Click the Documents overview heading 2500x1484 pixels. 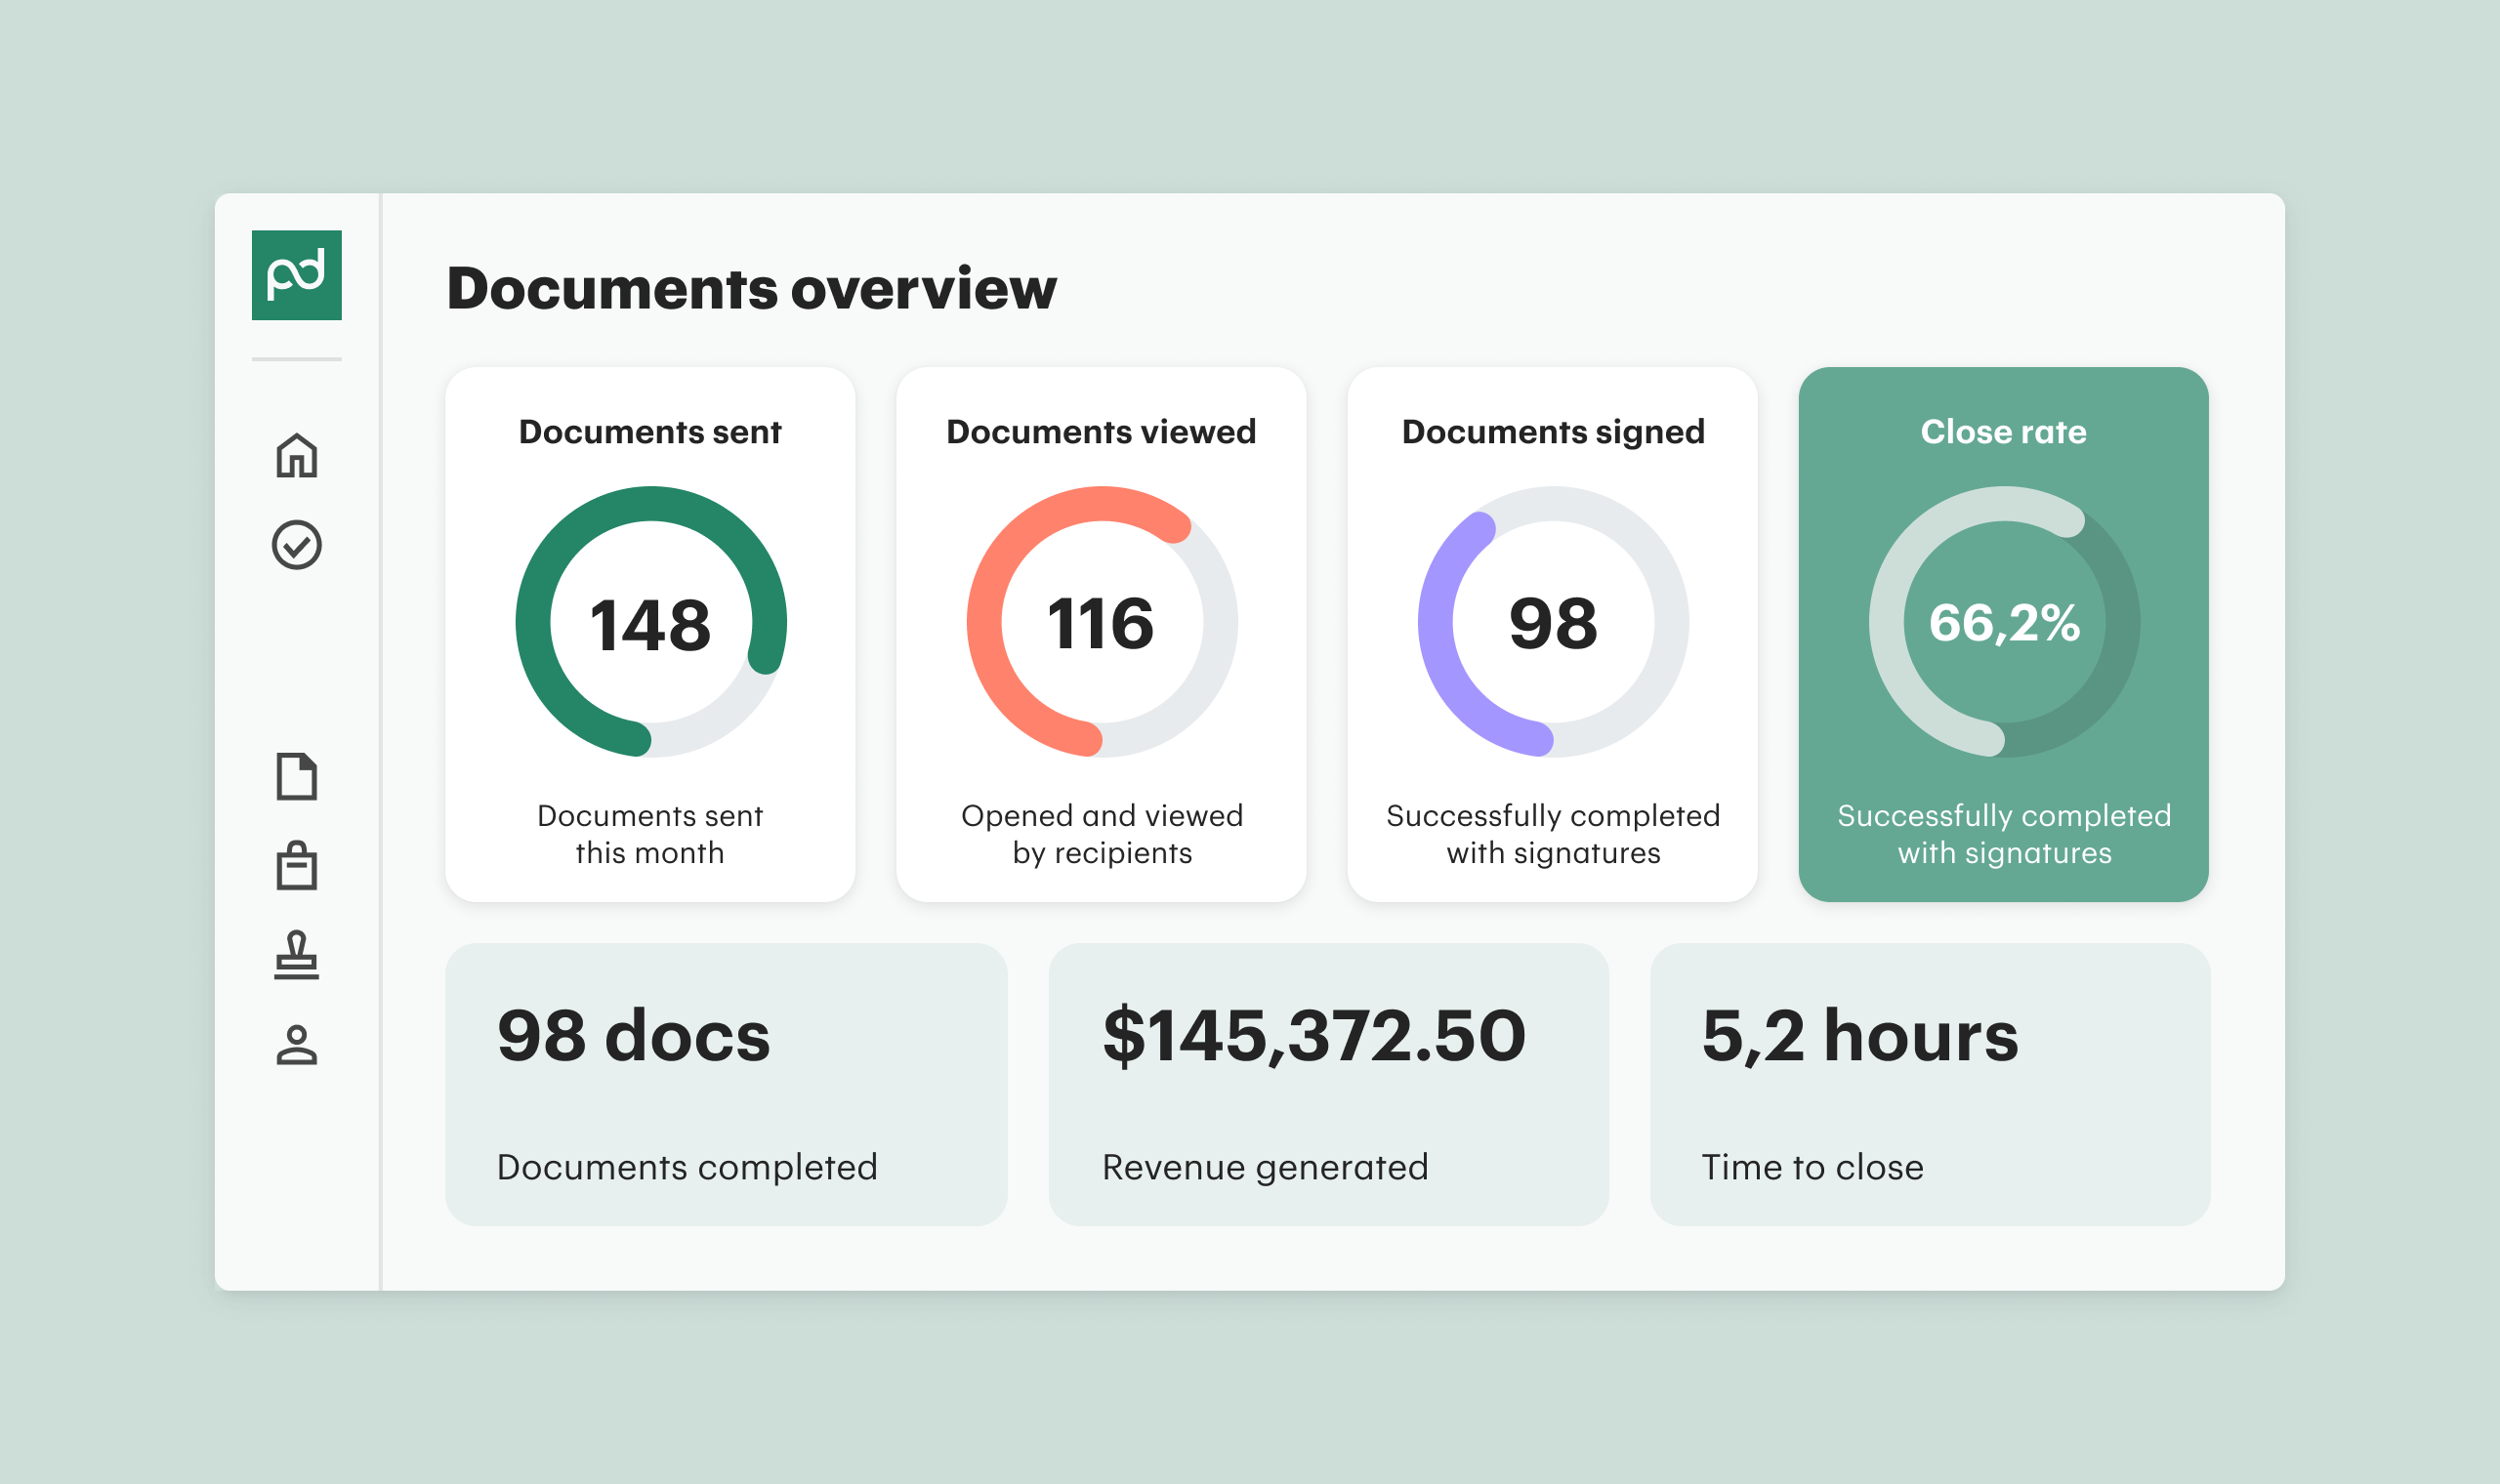point(751,289)
